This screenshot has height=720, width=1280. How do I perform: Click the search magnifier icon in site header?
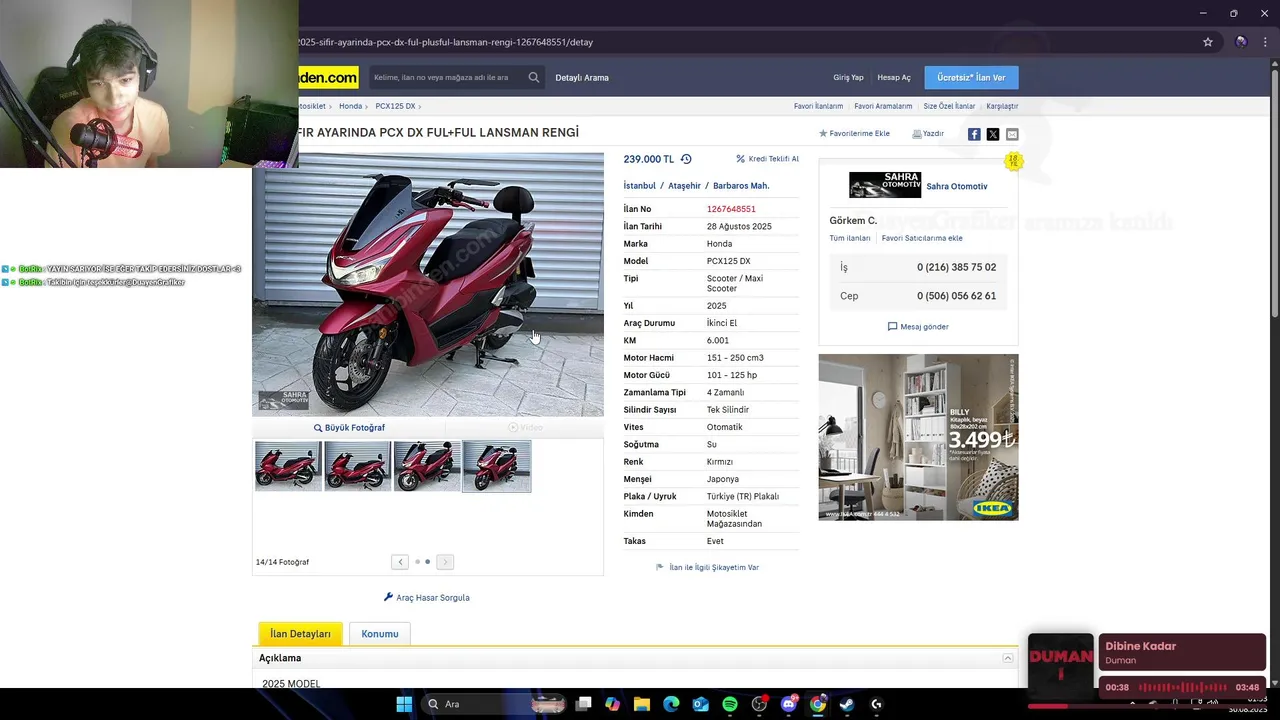click(x=534, y=77)
